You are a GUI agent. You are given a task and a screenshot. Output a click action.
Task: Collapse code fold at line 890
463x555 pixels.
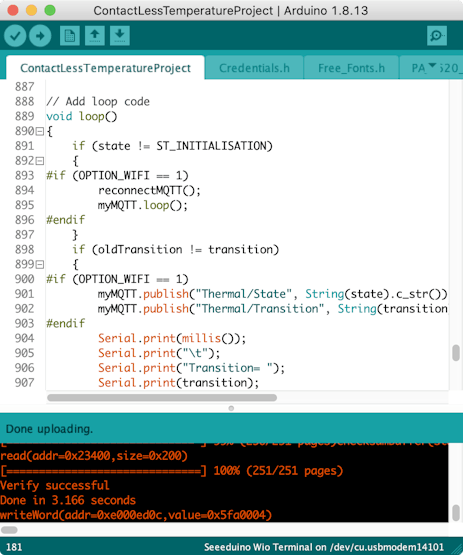[40, 132]
